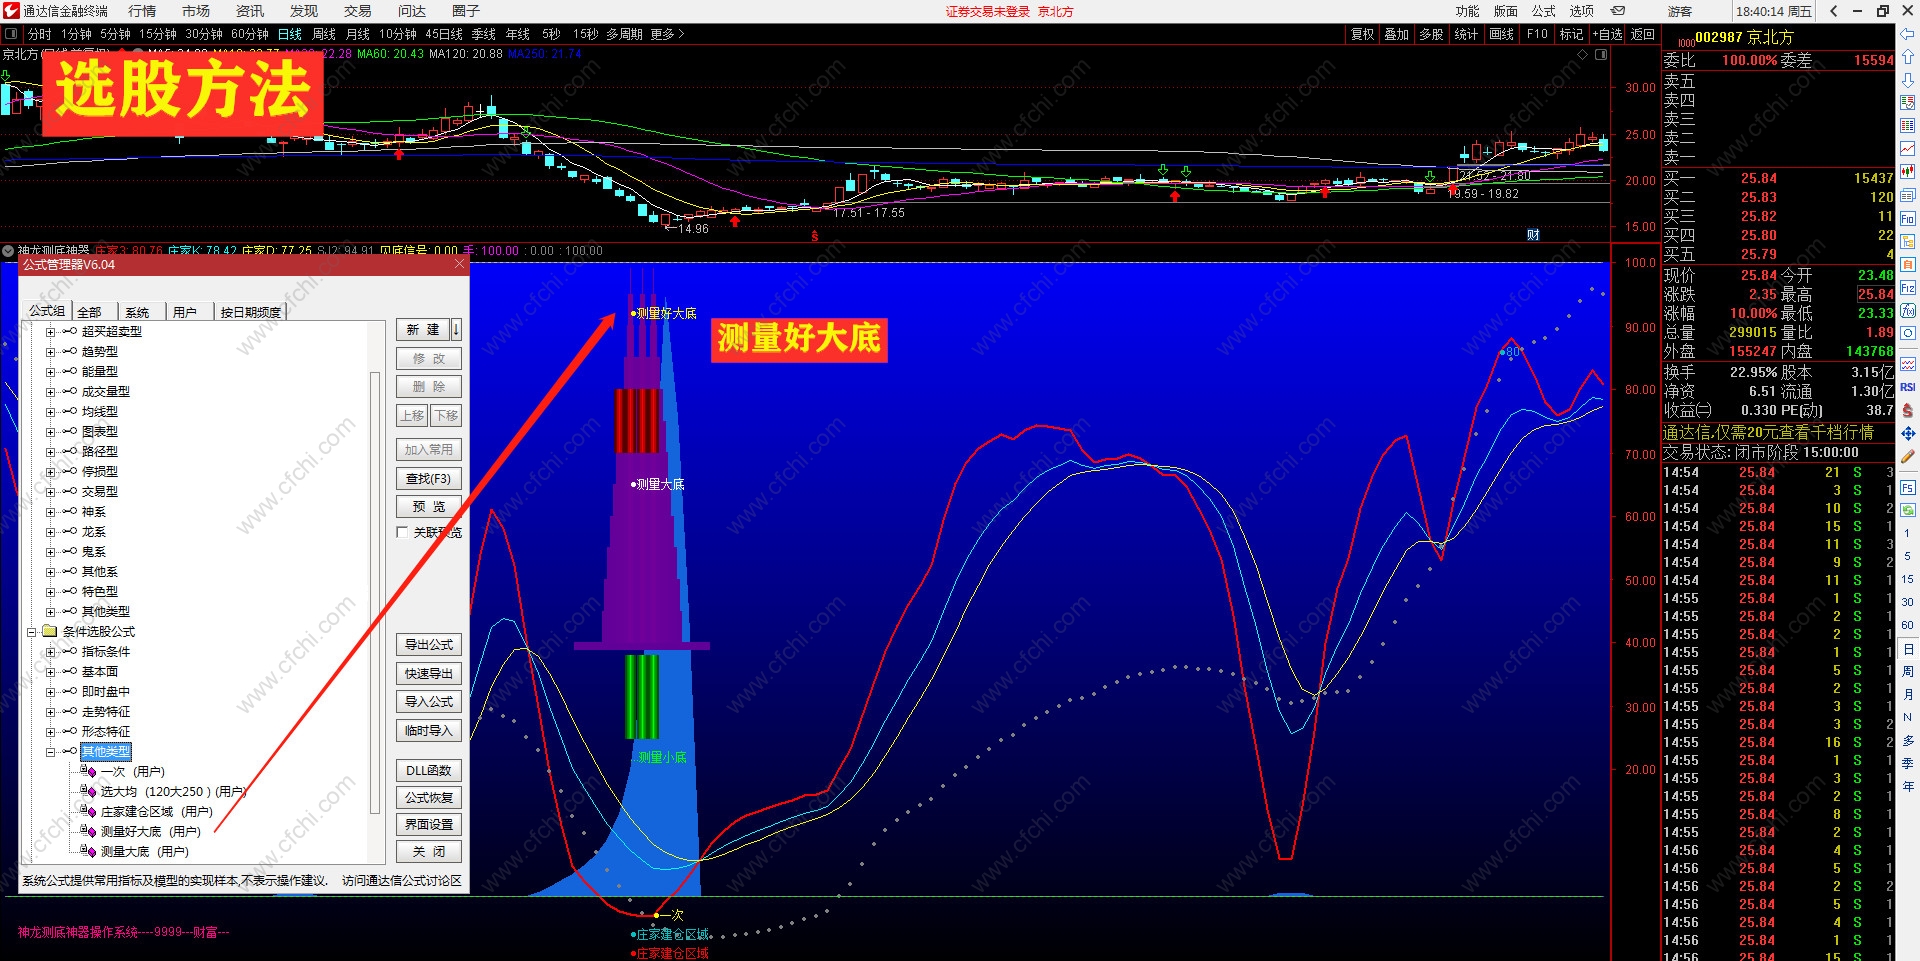
Task: Click the trend line chart sidebar icon
Action: tap(1908, 148)
